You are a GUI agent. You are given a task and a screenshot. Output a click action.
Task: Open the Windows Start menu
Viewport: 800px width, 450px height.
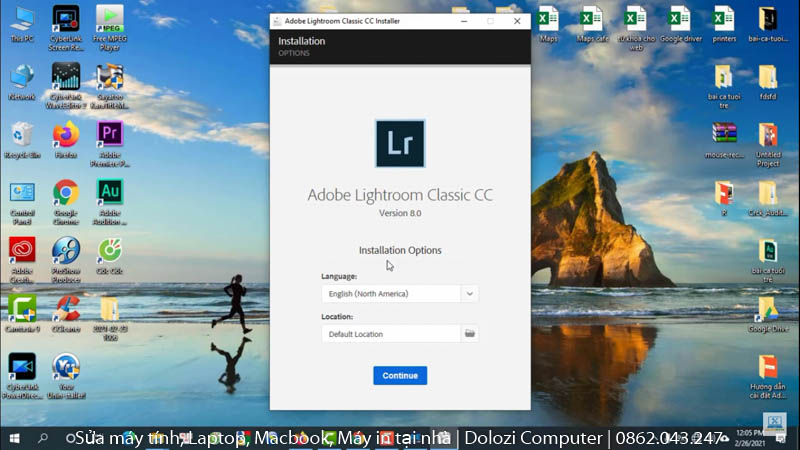(x=14, y=438)
